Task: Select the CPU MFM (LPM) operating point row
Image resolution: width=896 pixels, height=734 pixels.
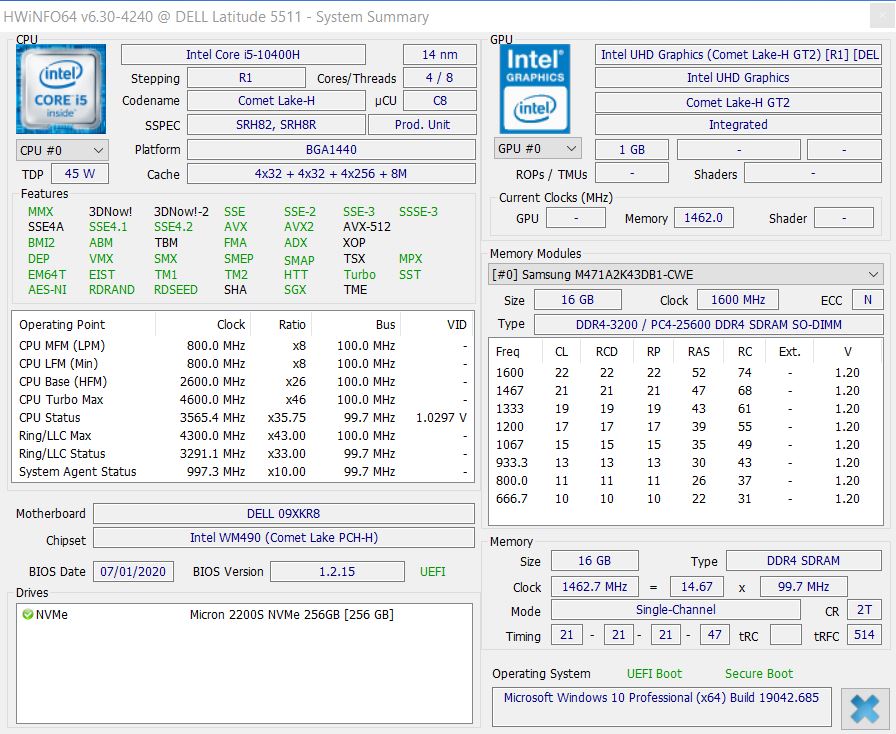Action: coord(243,346)
